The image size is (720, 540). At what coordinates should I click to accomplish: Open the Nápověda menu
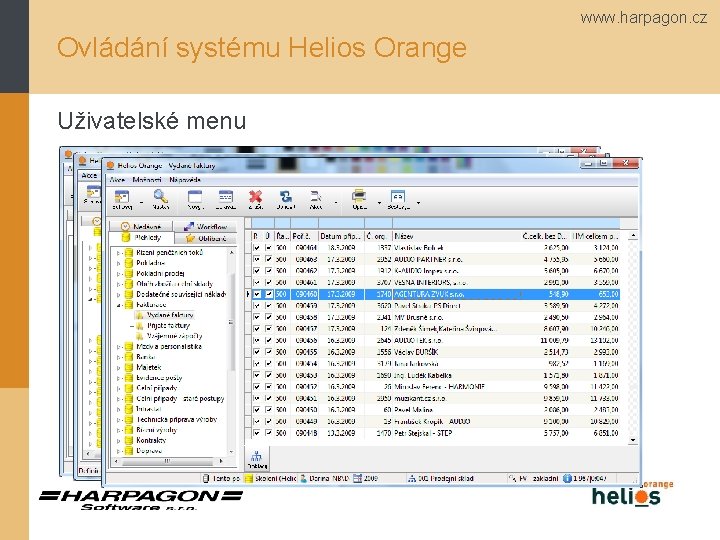click(185, 180)
